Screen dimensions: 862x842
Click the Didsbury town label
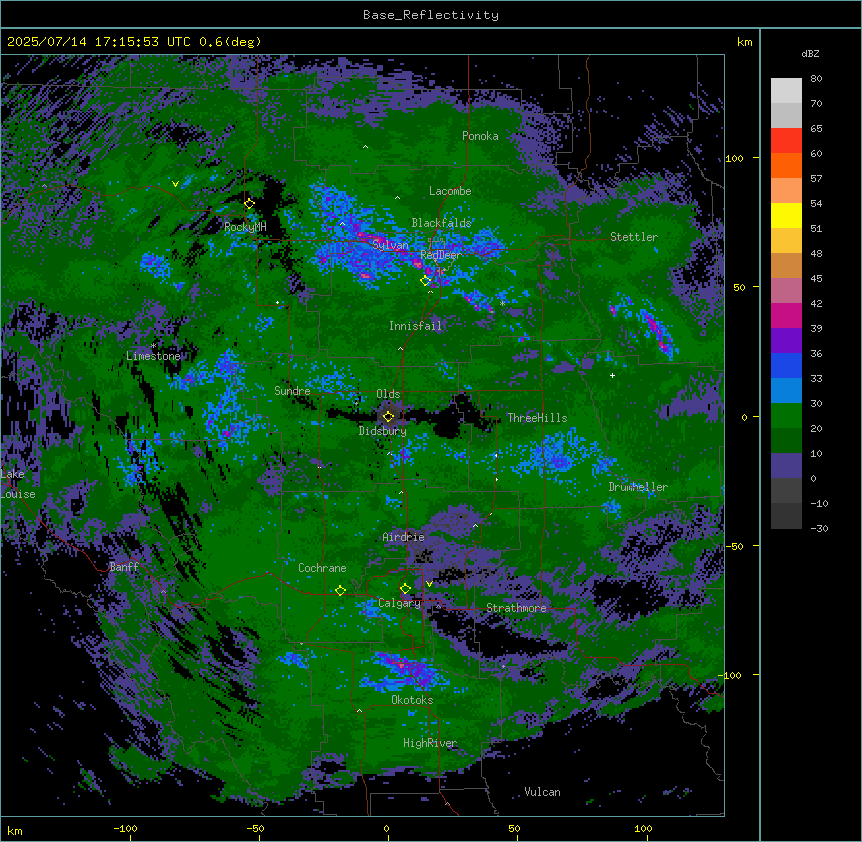(383, 431)
